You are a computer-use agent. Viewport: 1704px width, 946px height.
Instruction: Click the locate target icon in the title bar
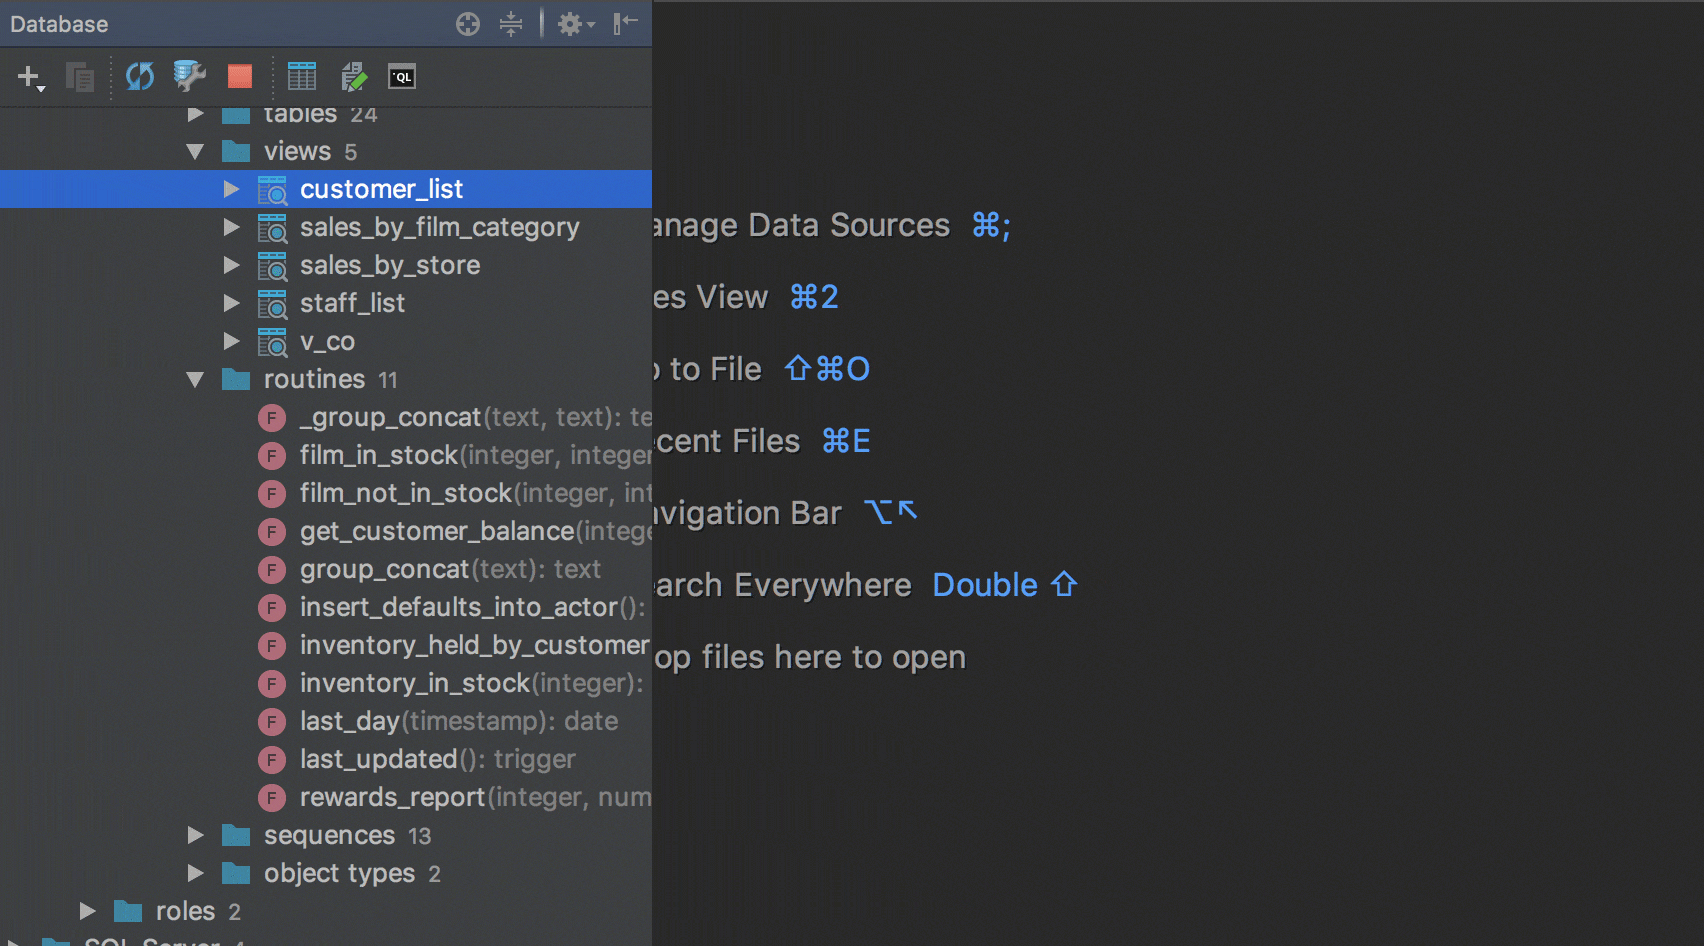(x=467, y=23)
